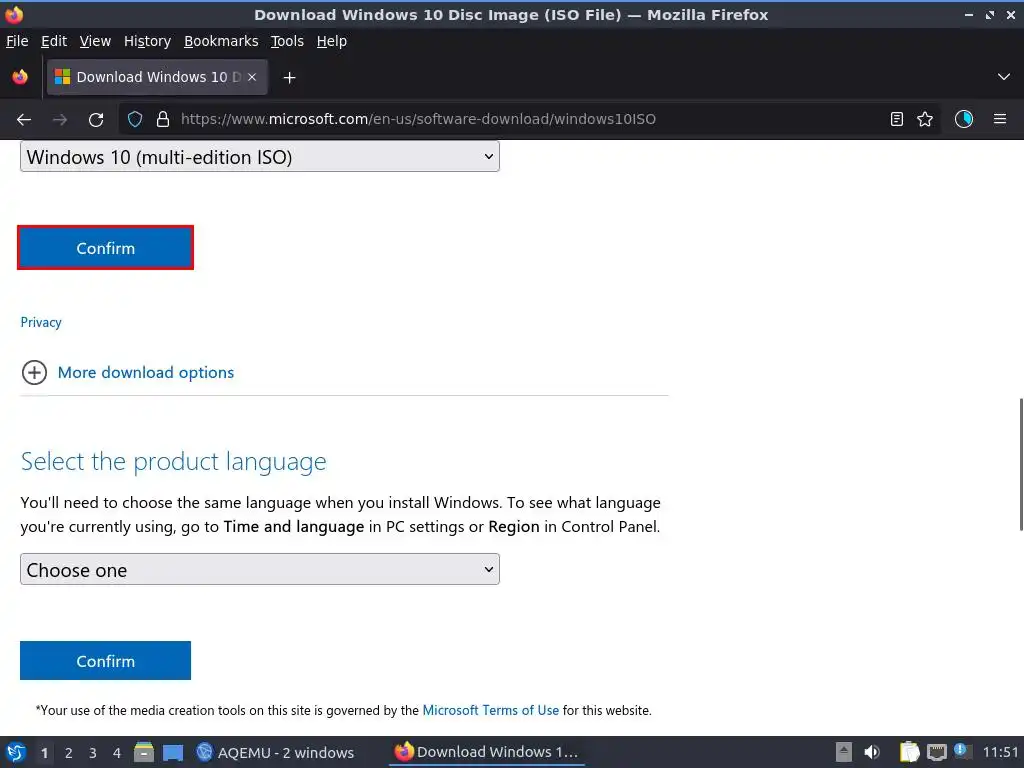
Task: Open the removable media tray icon
Action: [x=844, y=752]
